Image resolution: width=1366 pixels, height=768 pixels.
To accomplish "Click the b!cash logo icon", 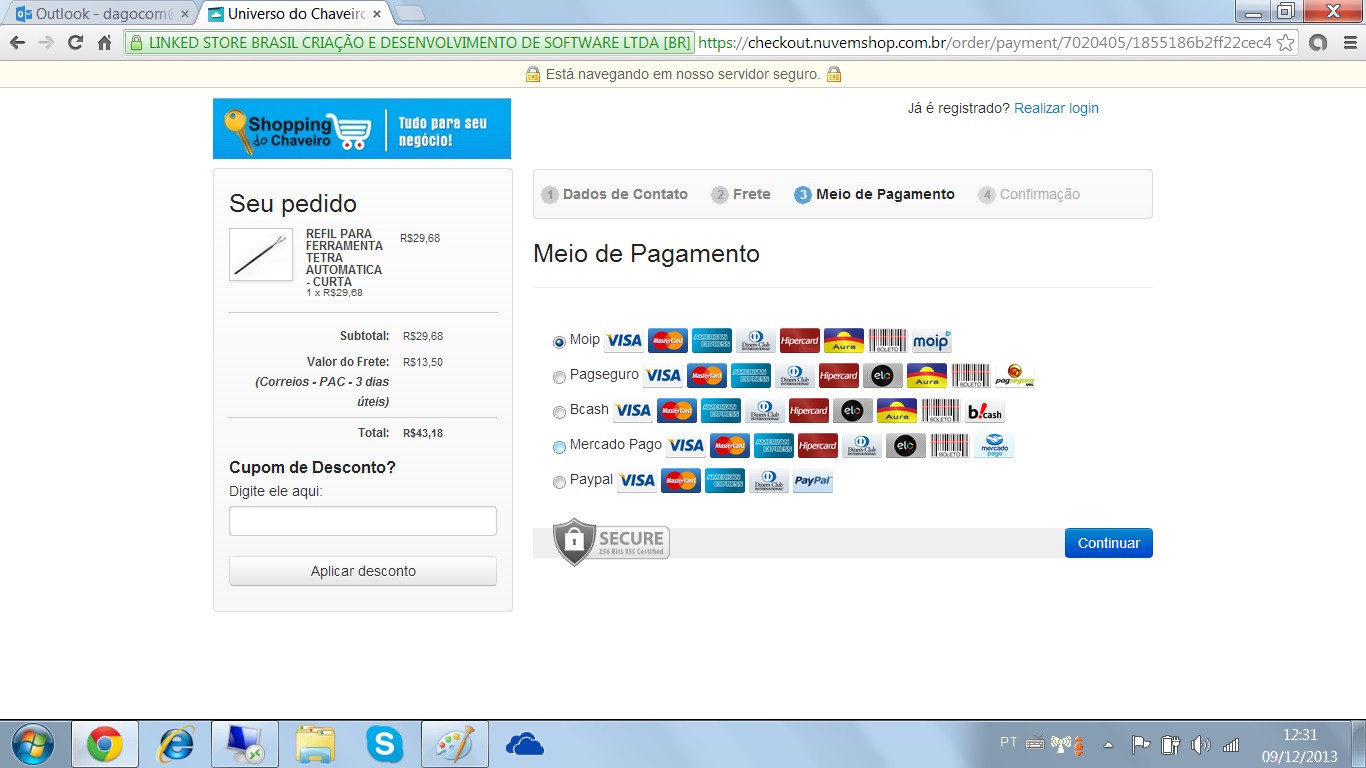I will [x=985, y=411].
